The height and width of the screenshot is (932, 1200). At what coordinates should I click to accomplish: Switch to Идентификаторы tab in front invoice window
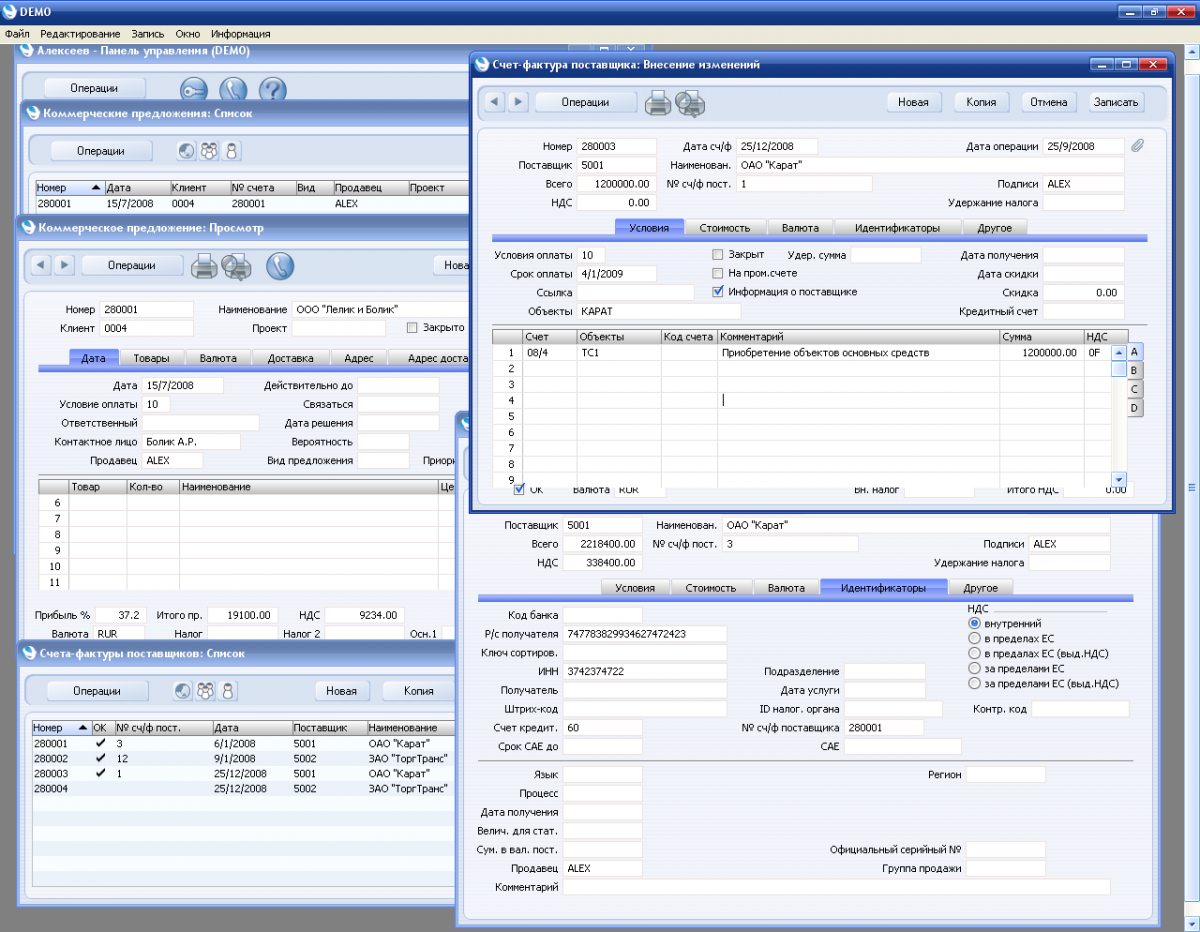click(898, 228)
